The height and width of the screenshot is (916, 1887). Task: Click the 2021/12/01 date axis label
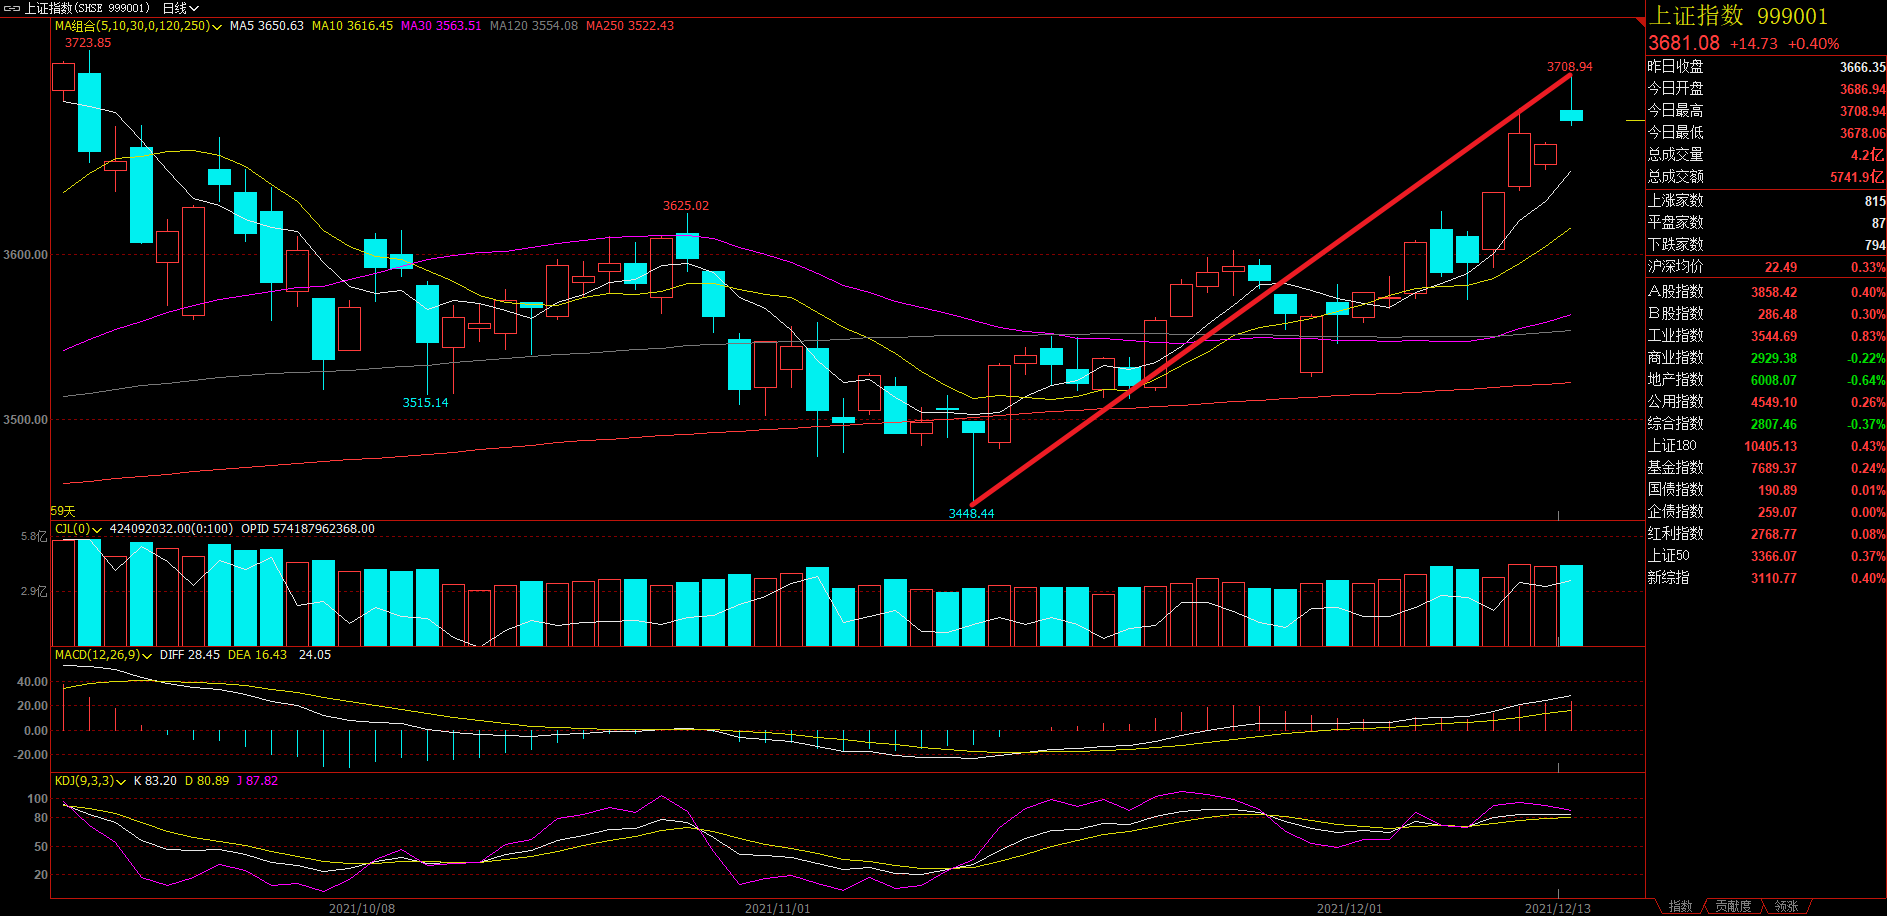pyautogui.click(x=1349, y=908)
